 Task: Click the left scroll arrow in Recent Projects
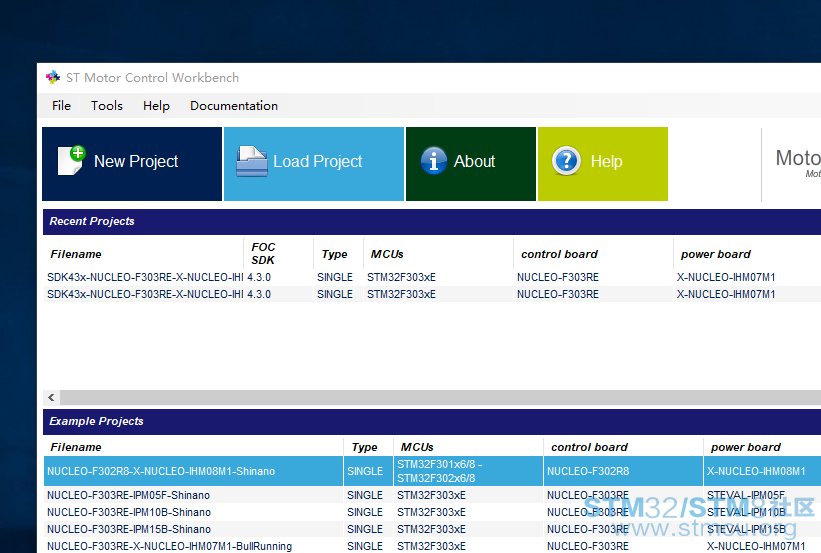(x=51, y=397)
